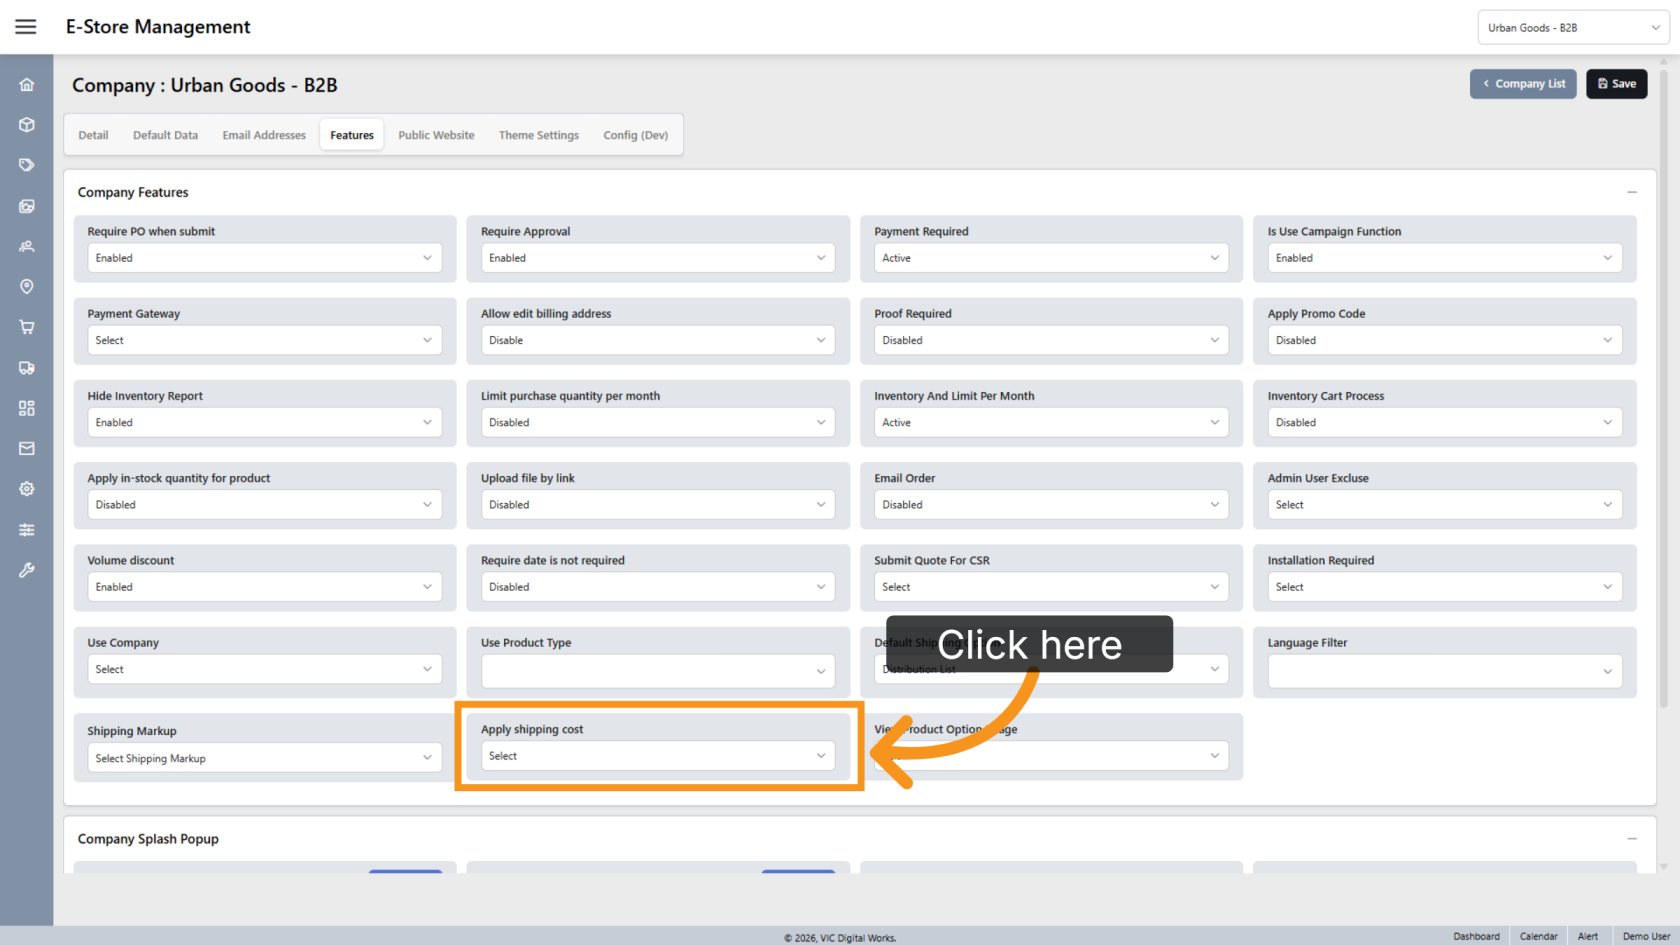
Task: Go back to Company List
Action: (x=1523, y=84)
